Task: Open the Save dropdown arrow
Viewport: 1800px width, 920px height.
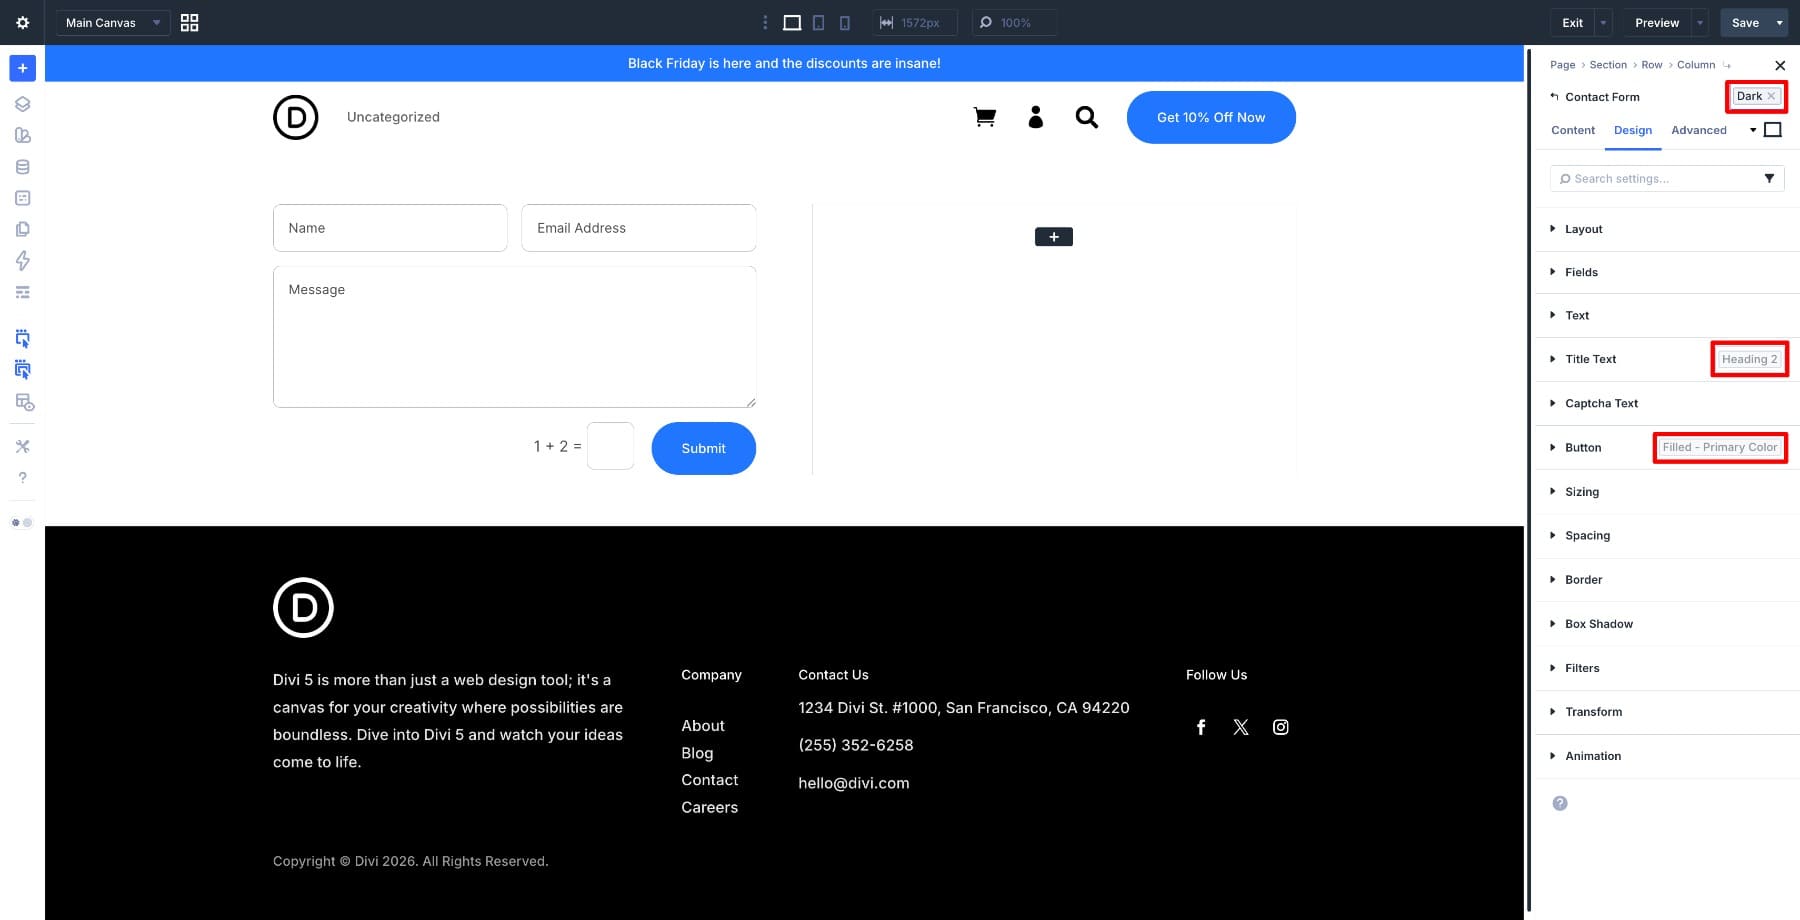Action: tap(1779, 22)
